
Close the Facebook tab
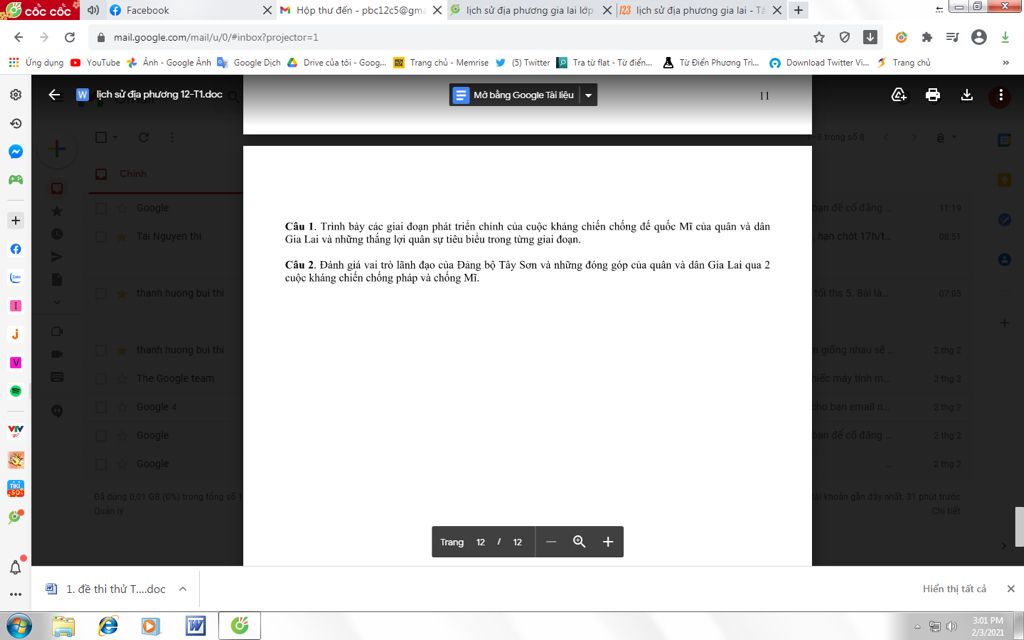[267, 10]
